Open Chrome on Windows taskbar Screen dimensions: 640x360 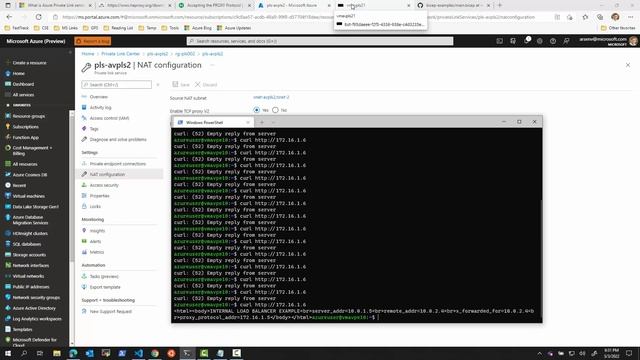[155, 353]
